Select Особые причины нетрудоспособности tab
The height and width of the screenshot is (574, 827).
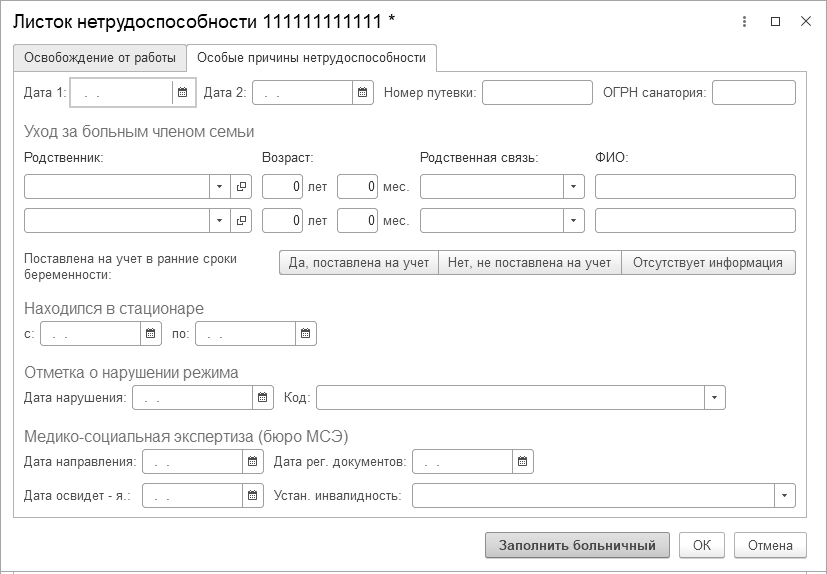[311, 58]
